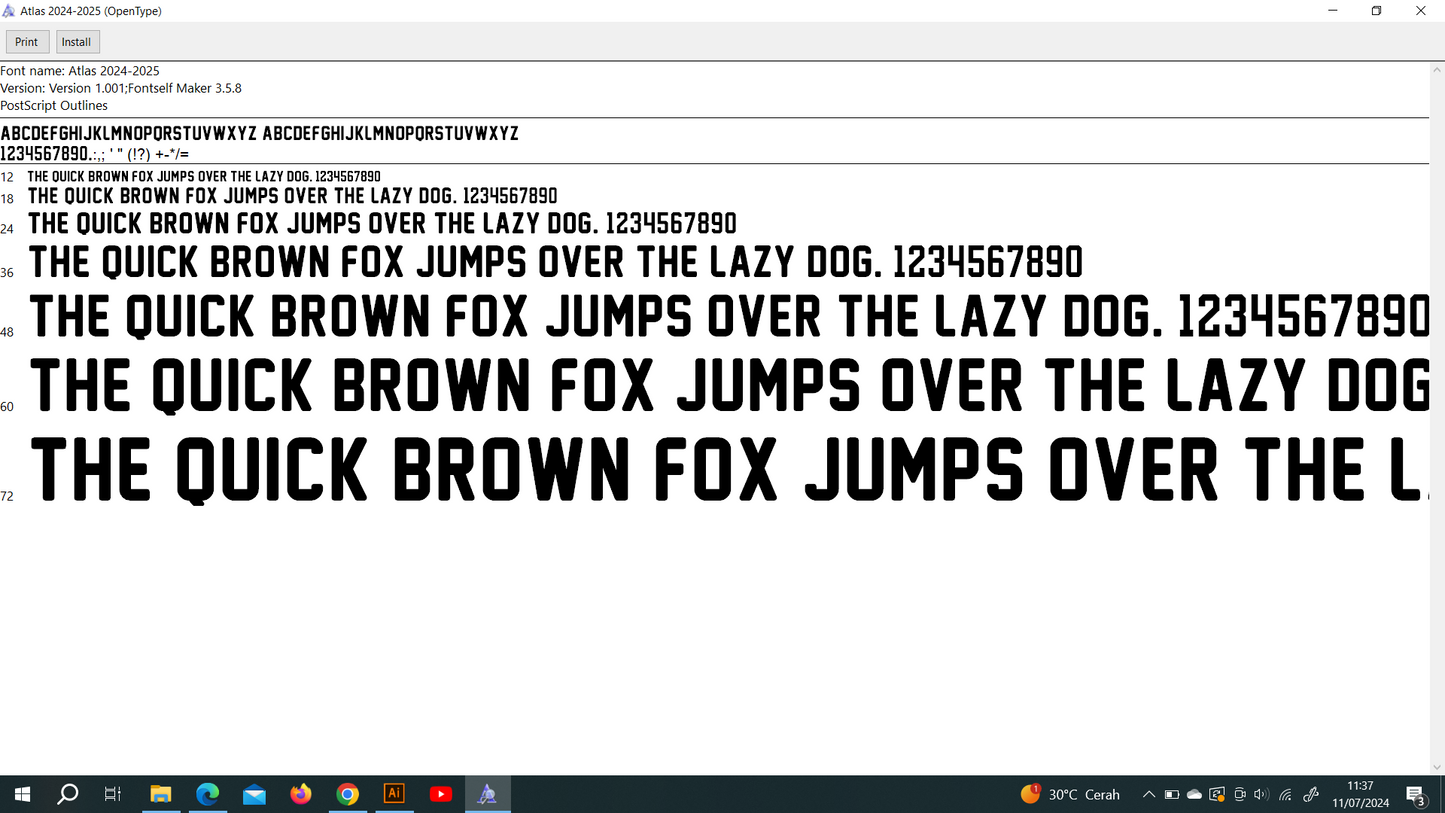This screenshot has height=813, width=1445.
Task: Launch Microsoft Edge from the taskbar
Action: point(208,794)
